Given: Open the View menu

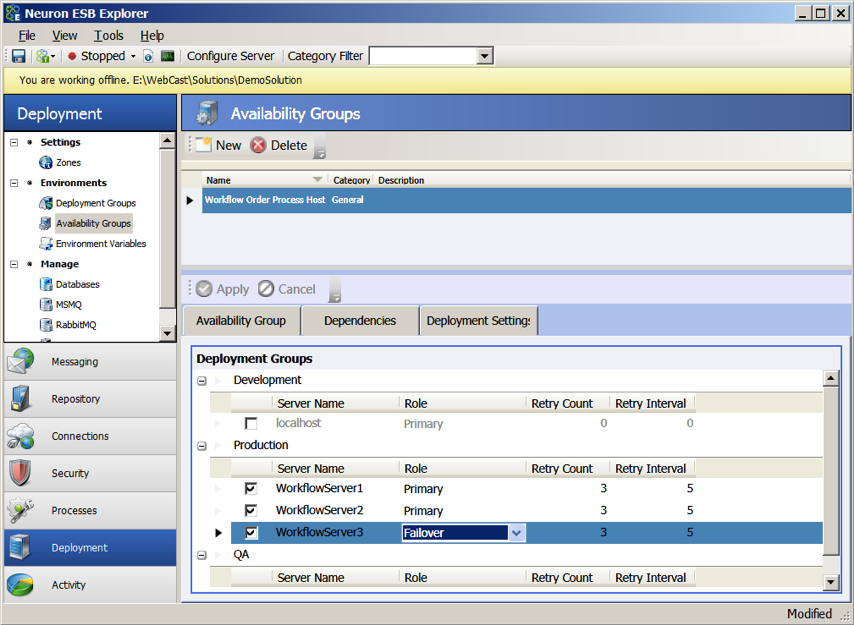Looking at the screenshot, I should (x=64, y=35).
